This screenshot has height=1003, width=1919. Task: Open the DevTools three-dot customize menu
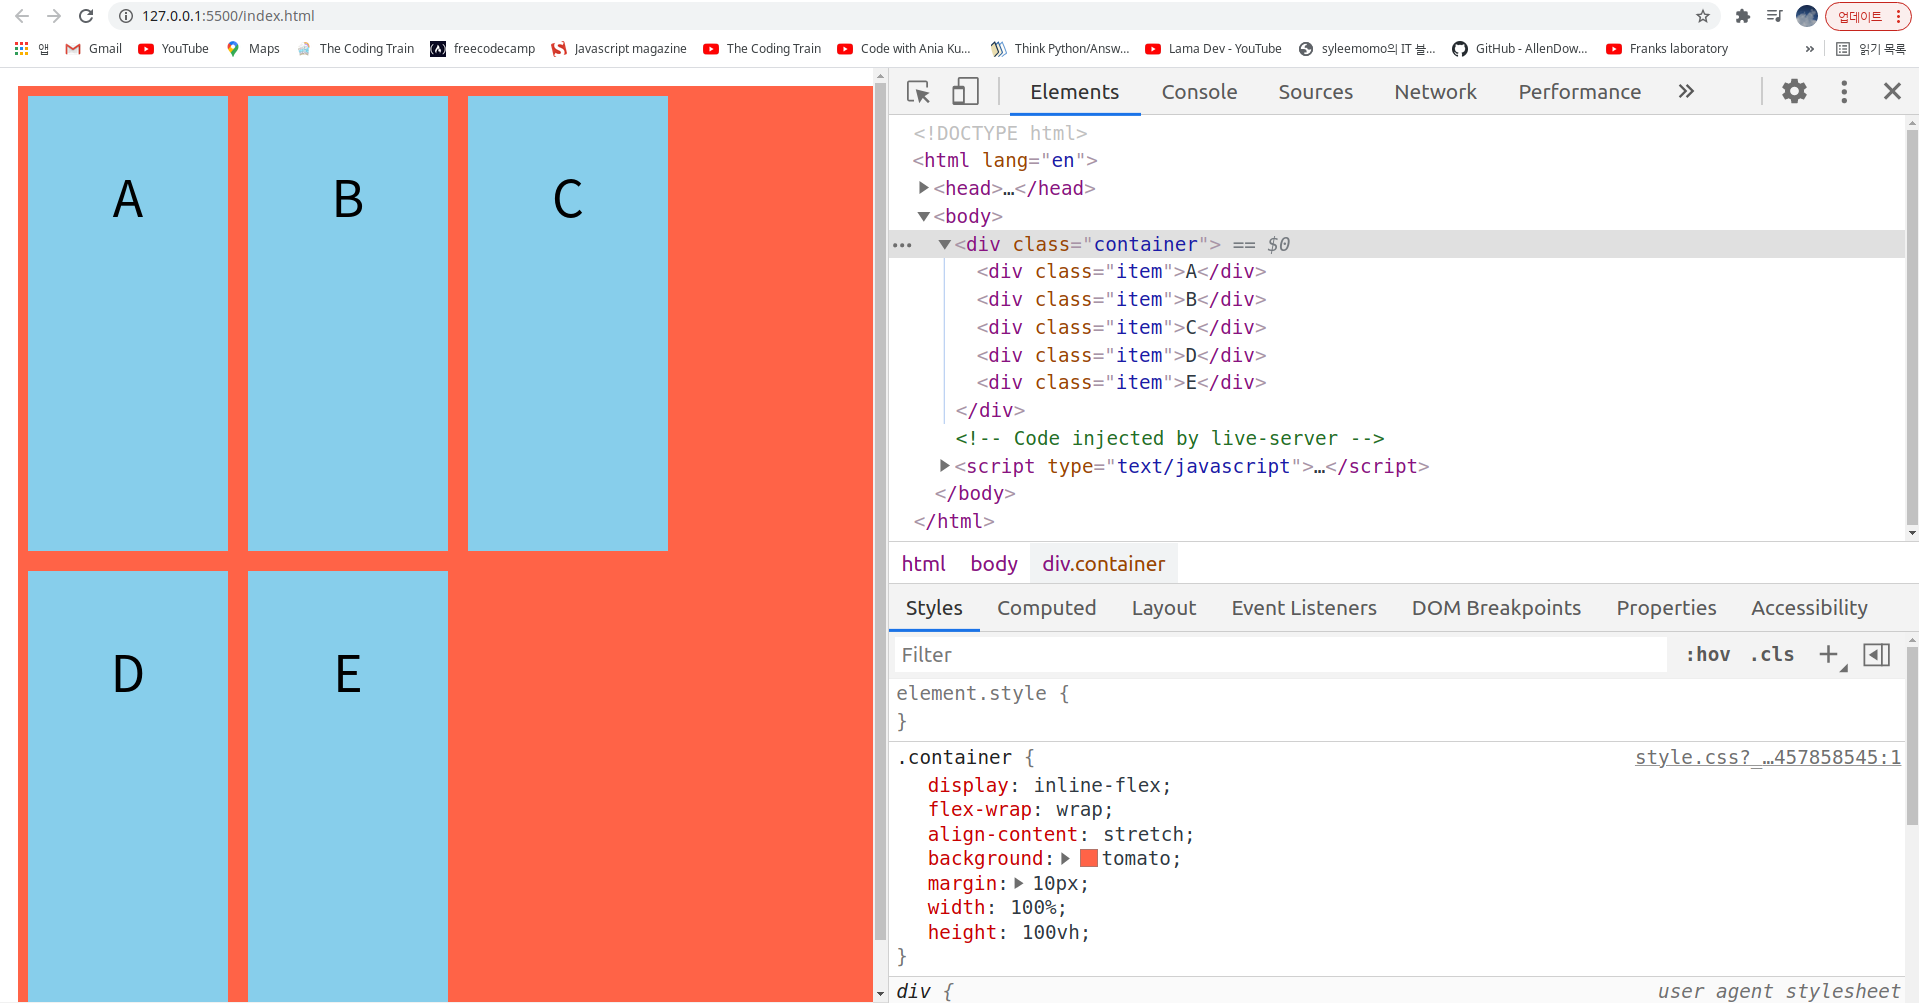1844,91
